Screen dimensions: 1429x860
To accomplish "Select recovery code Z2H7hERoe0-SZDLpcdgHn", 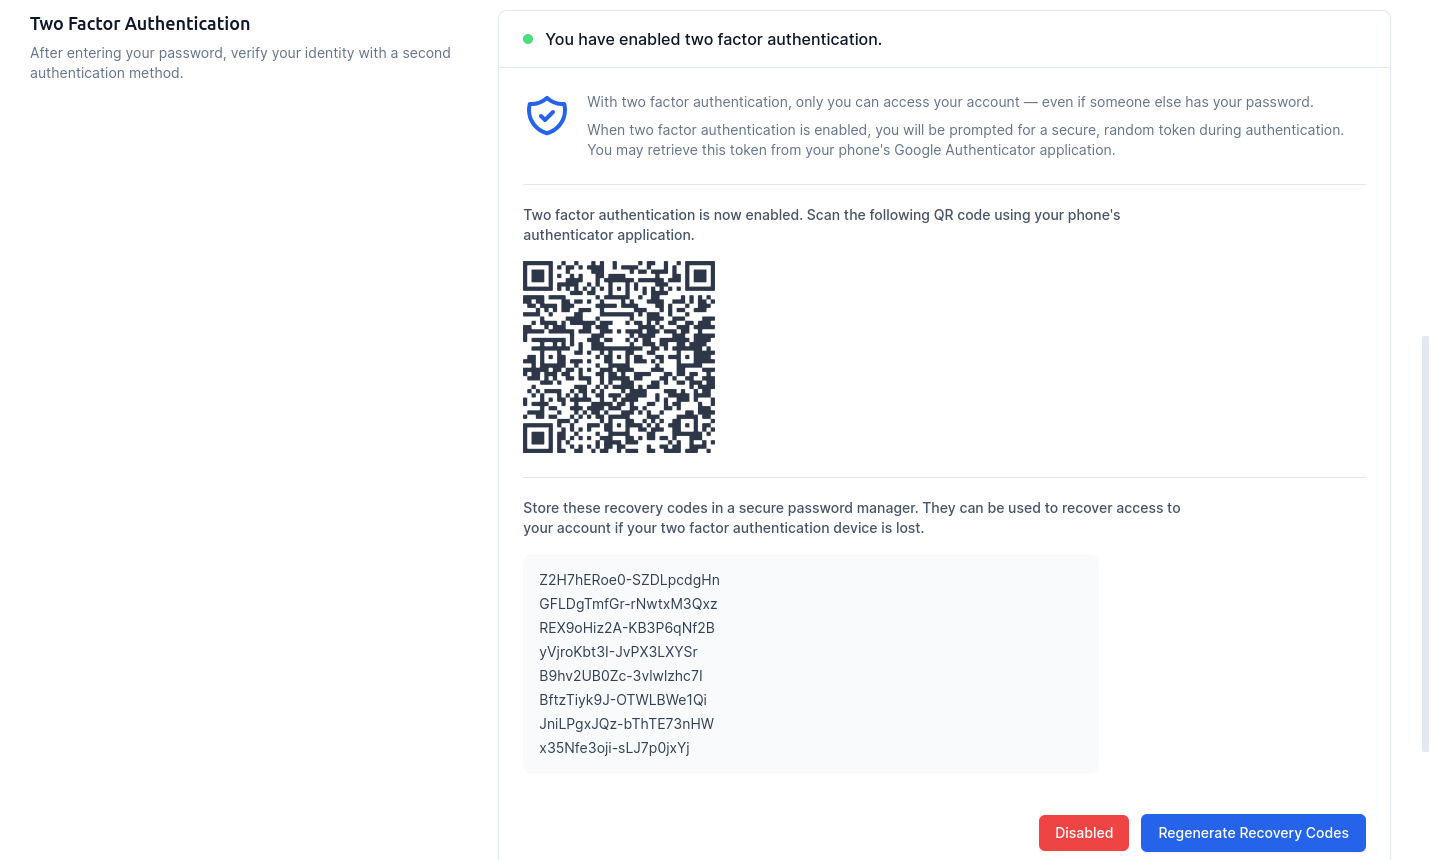I will pos(629,580).
